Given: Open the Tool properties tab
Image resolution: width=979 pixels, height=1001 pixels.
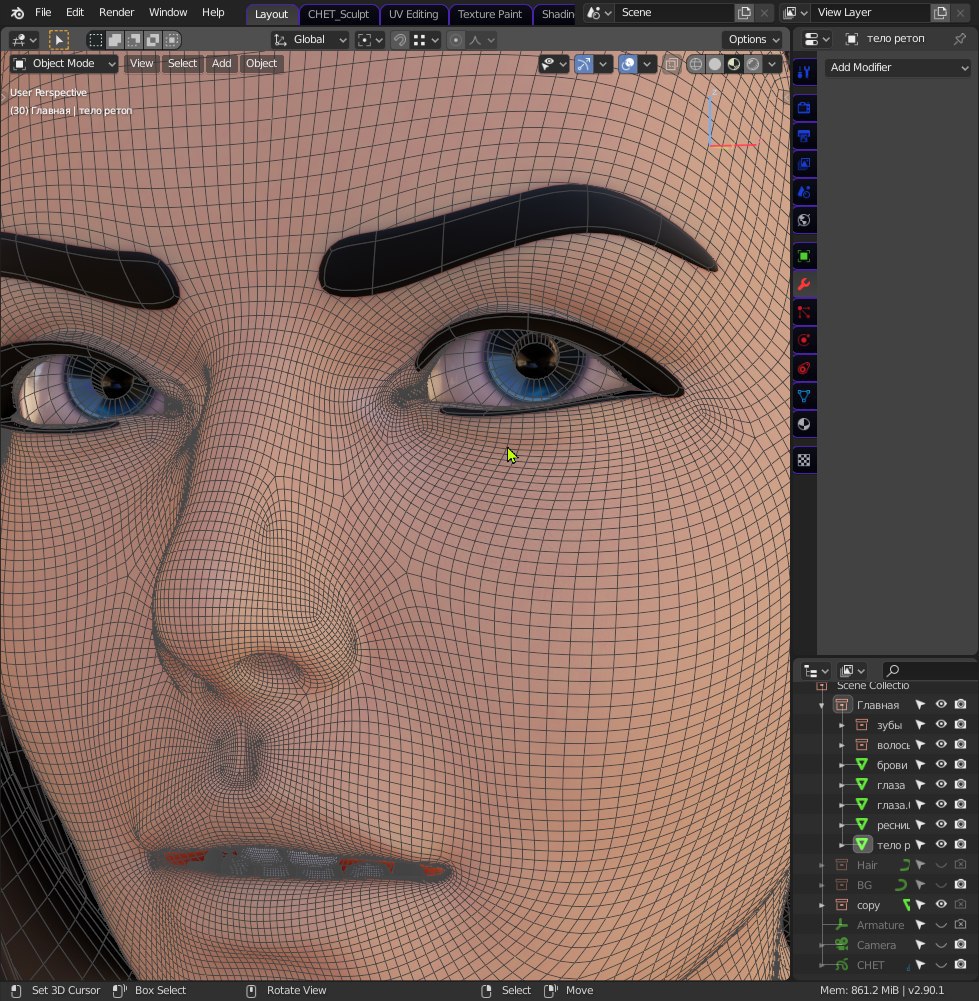Looking at the screenshot, I should (804, 72).
